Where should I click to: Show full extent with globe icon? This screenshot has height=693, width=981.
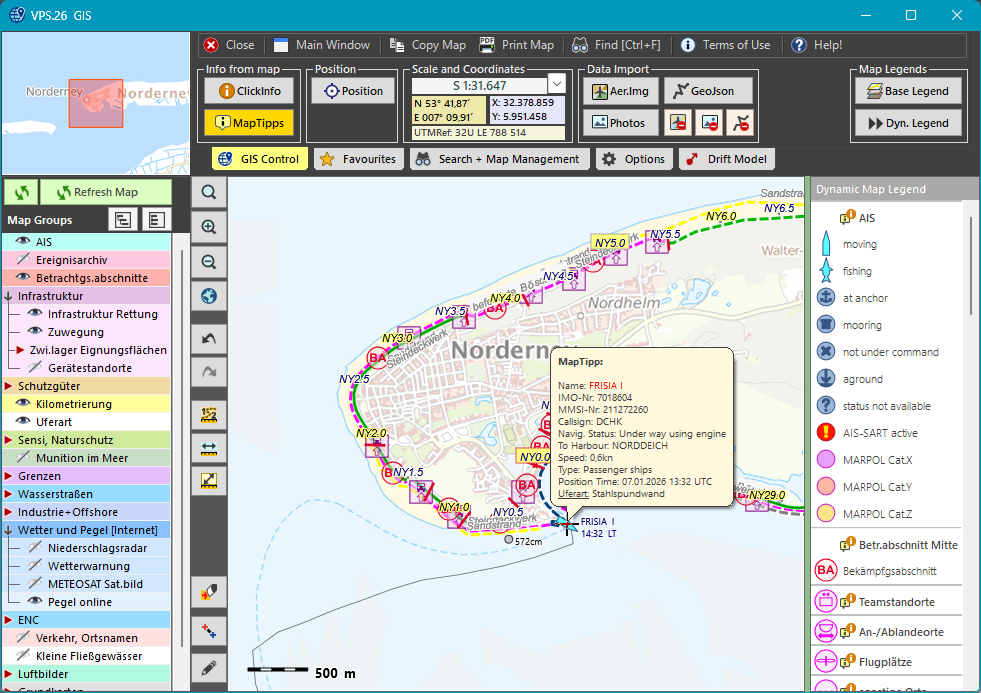[x=209, y=296]
